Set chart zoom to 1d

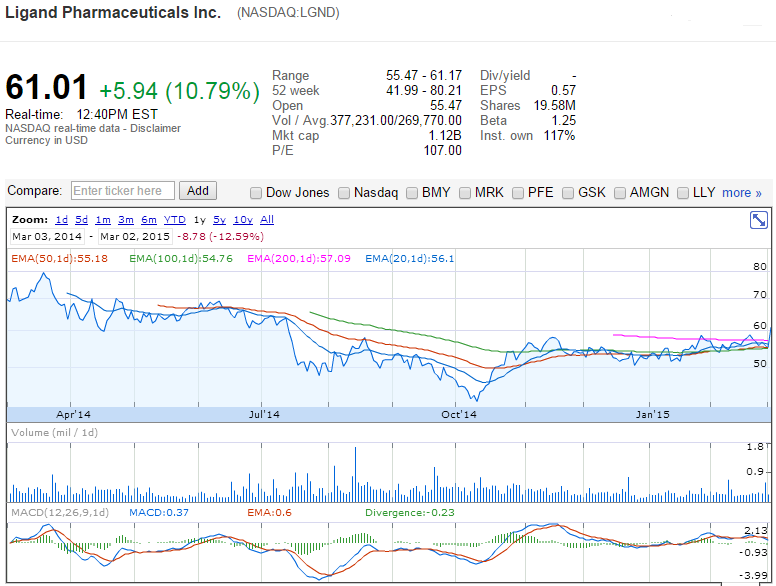coord(61,220)
